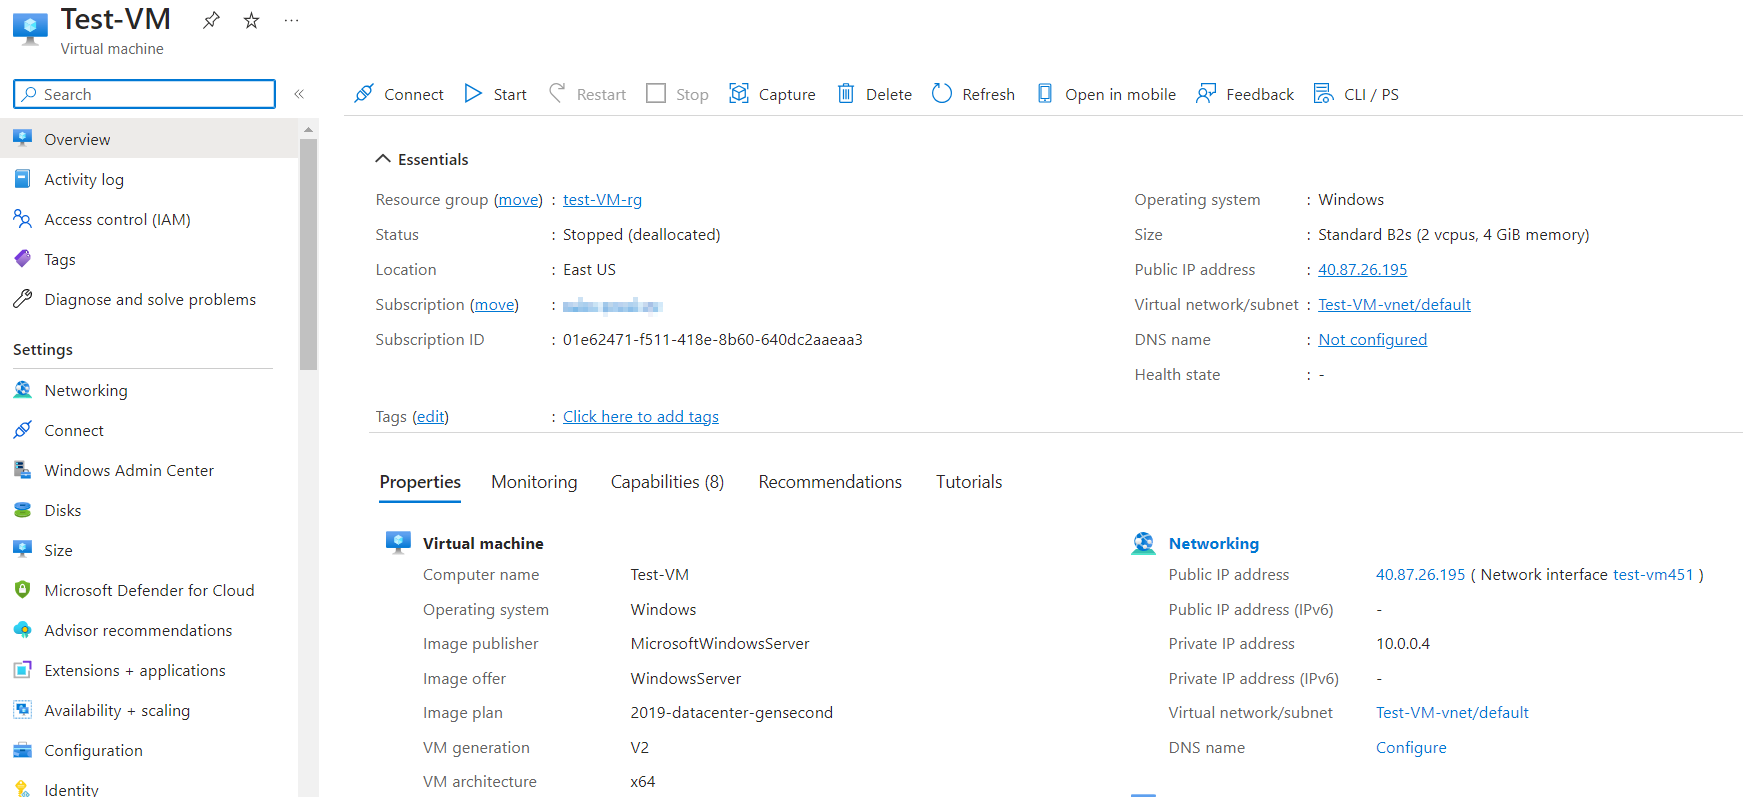The image size is (1743, 797).
Task: Refresh the overview page
Action: (973, 94)
